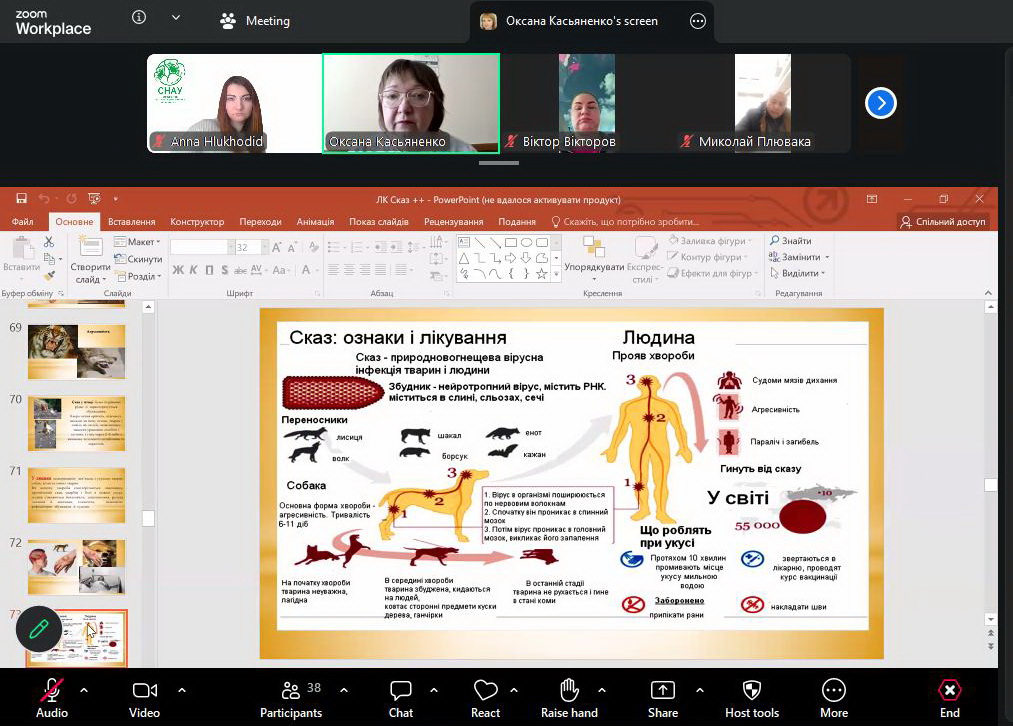Viewport: 1013px width, 726px height.
Task: Click the green annotation pencil button
Action: click(39, 629)
